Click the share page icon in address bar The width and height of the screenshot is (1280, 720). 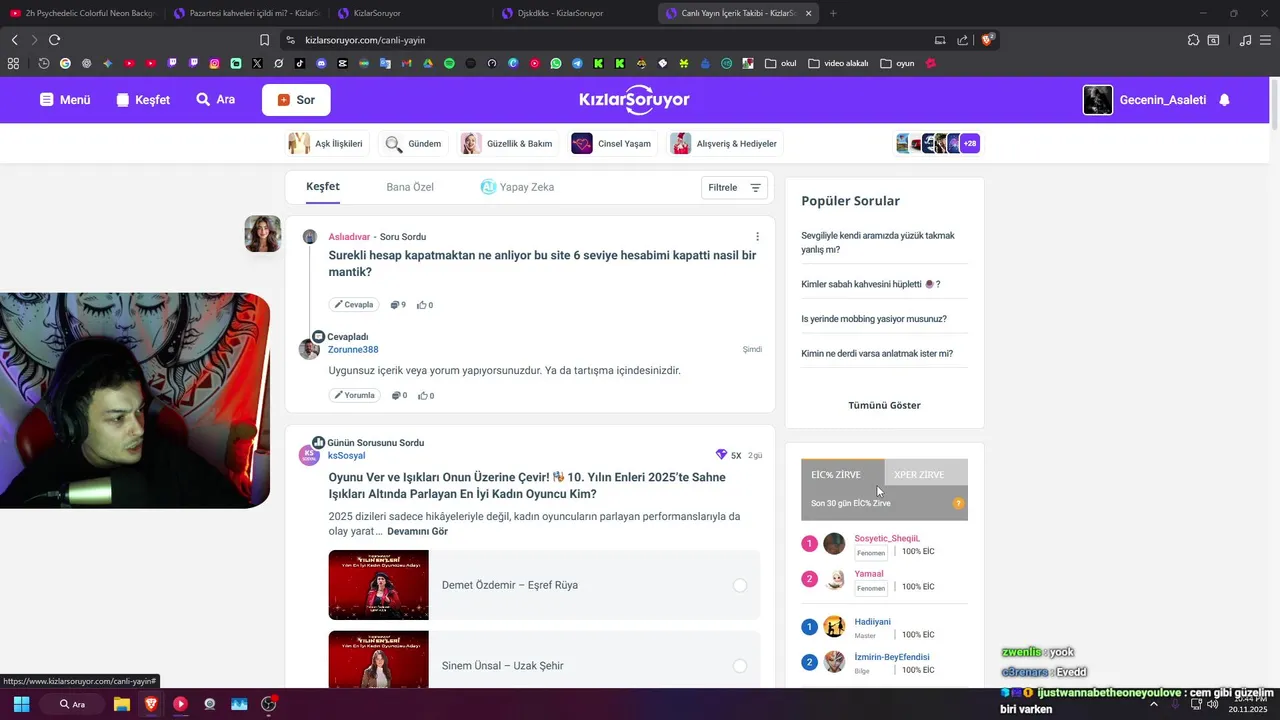pos(962,40)
